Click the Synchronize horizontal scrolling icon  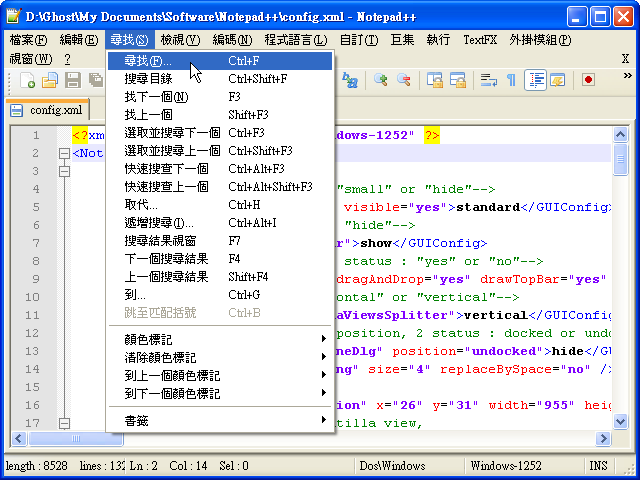(458, 80)
